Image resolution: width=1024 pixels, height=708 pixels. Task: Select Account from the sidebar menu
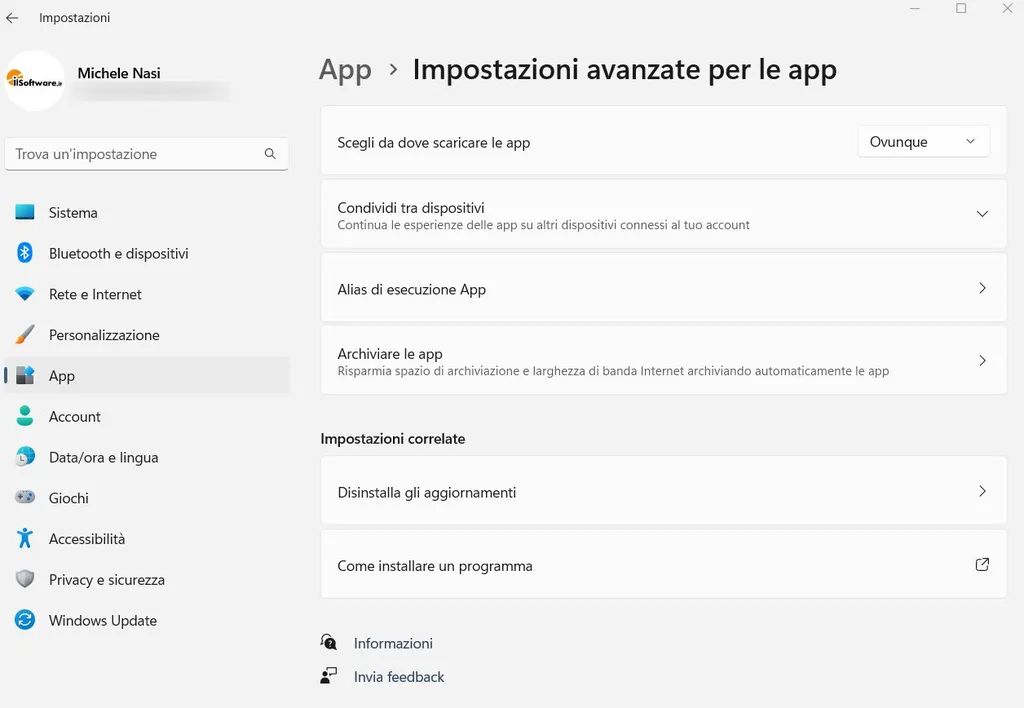click(74, 417)
